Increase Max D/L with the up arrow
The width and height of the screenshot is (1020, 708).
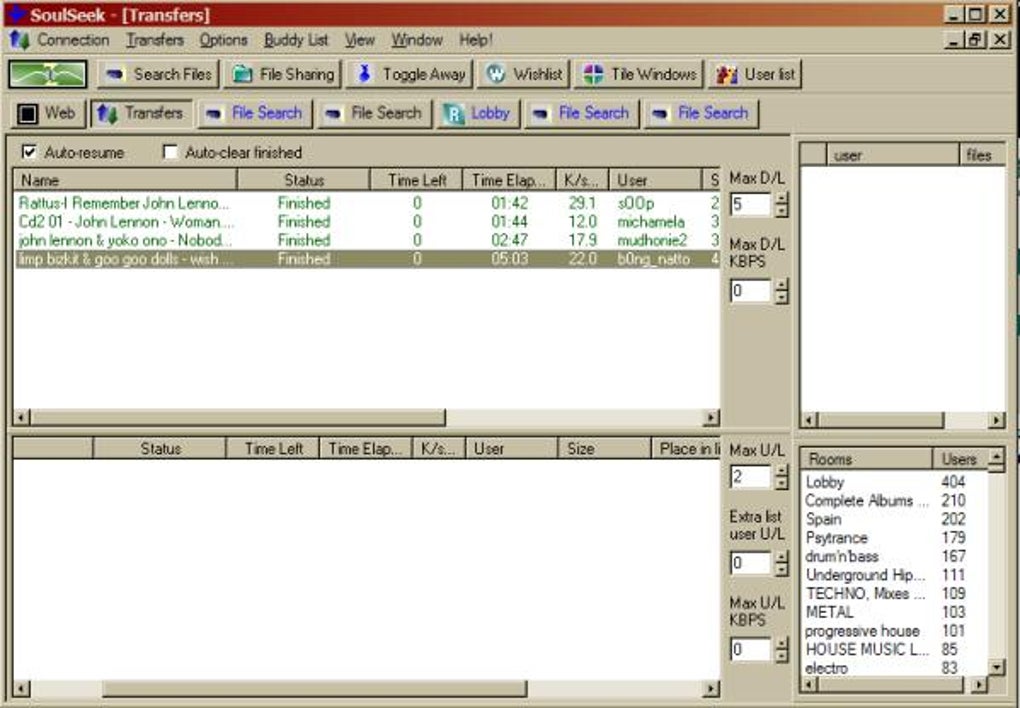pos(781,198)
